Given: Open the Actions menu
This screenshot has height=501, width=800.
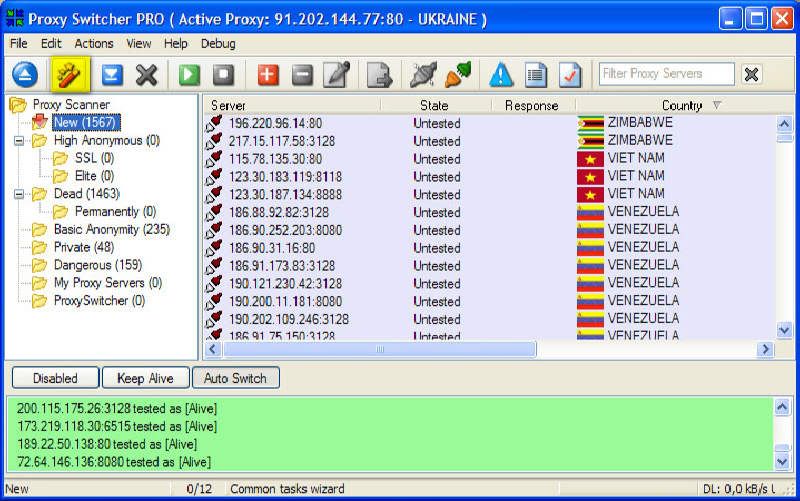Looking at the screenshot, I should tap(93, 44).
